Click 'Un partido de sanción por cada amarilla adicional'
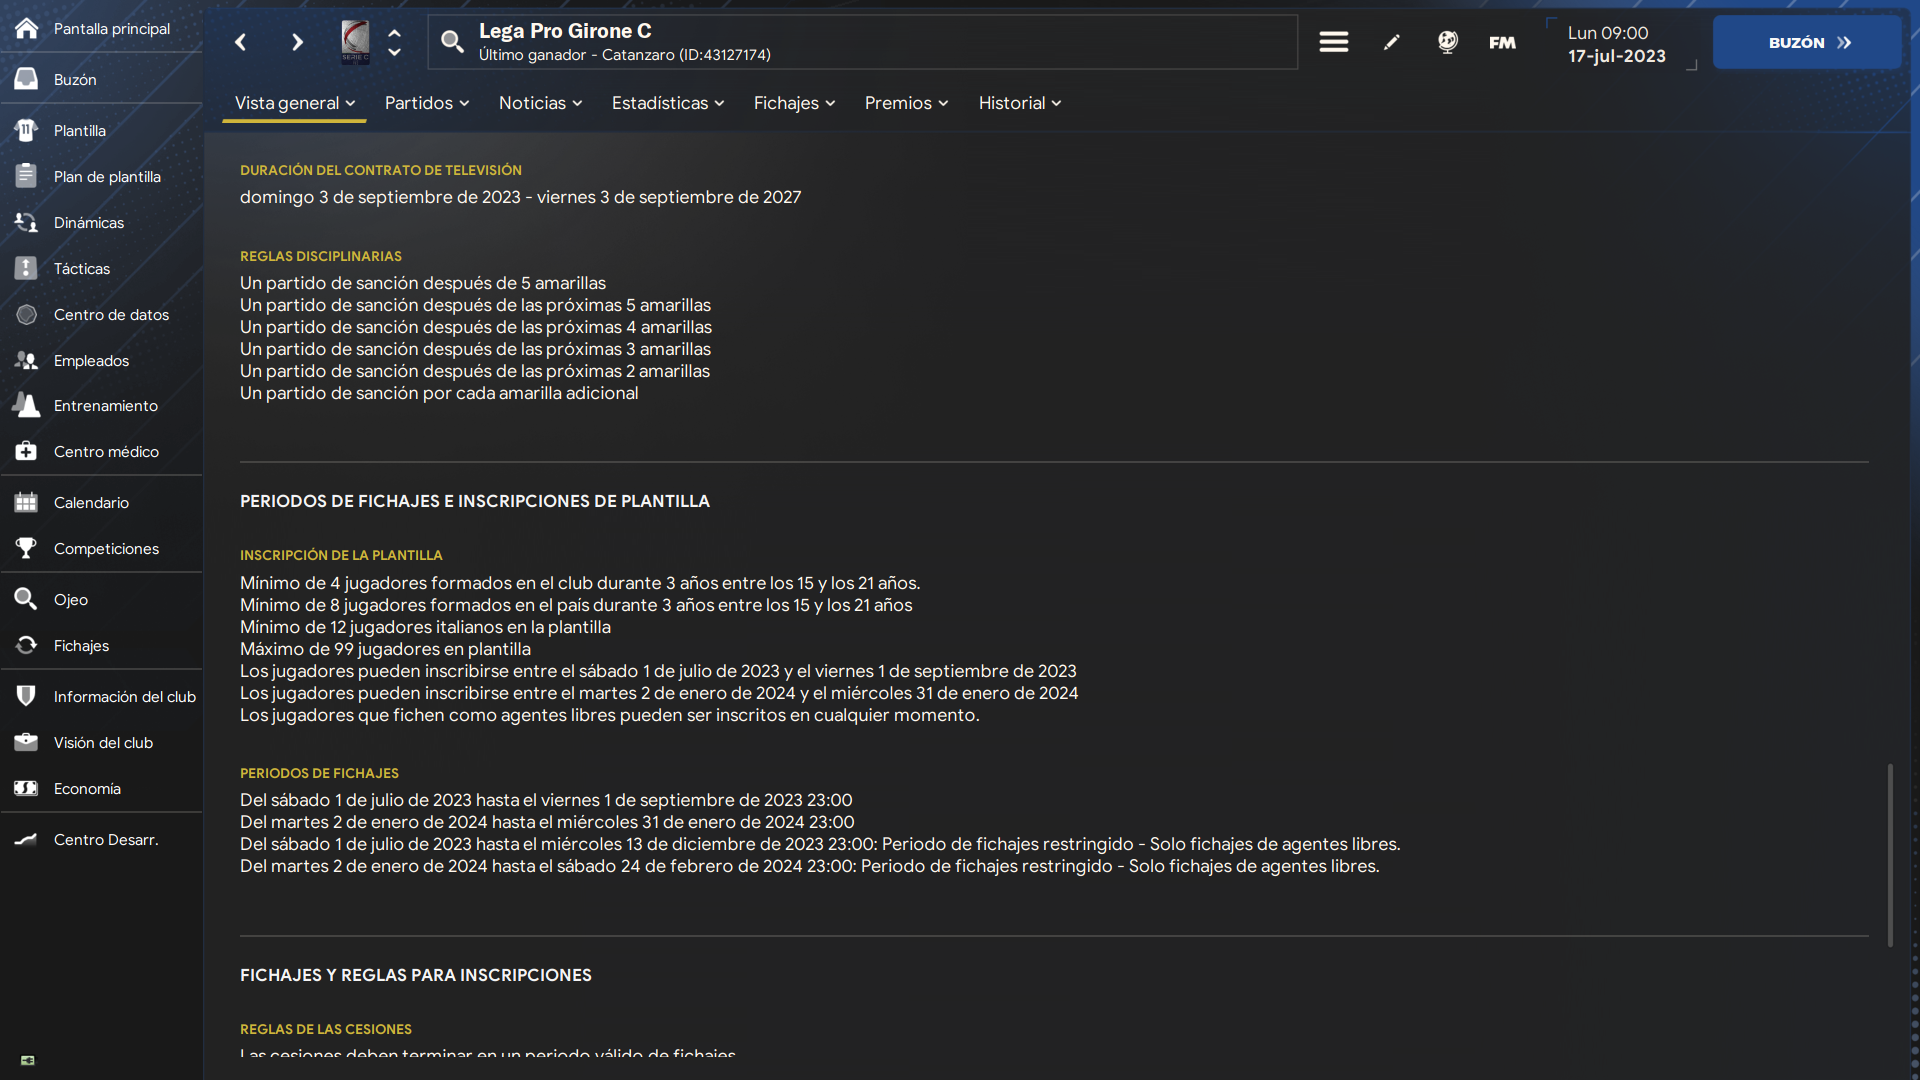 (x=439, y=393)
